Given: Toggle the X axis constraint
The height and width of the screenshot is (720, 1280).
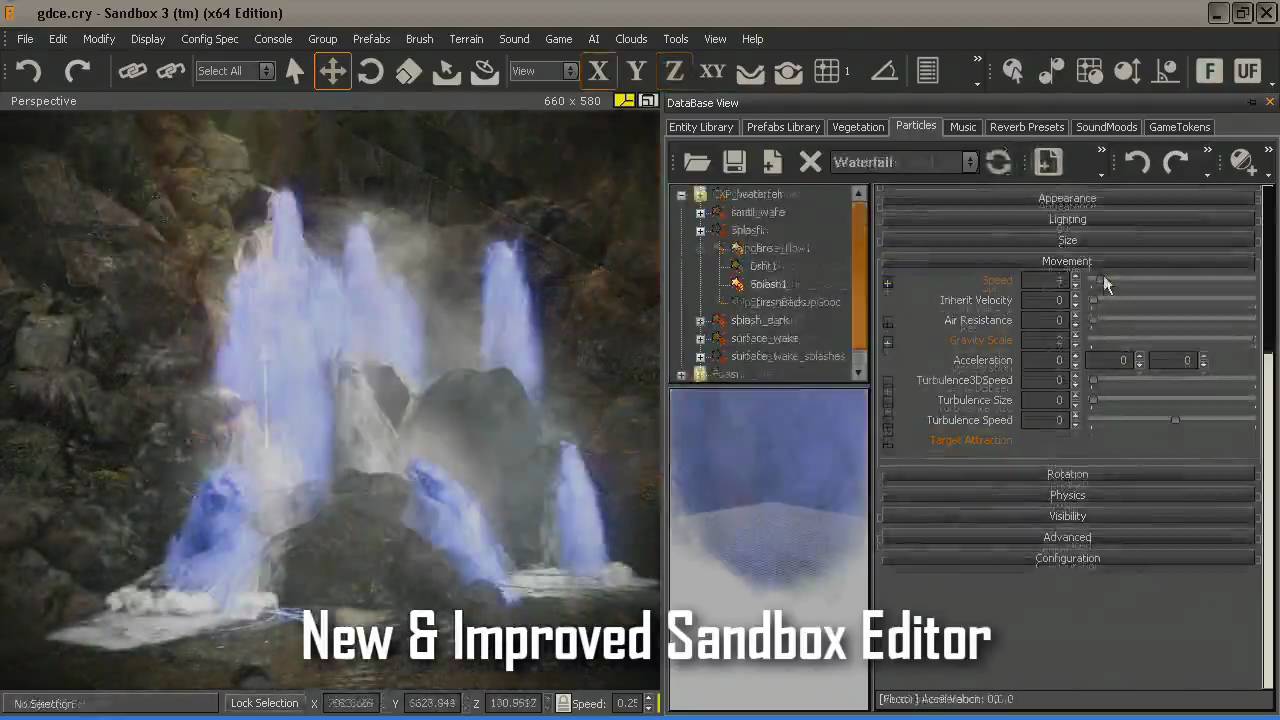Looking at the screenshot, I should 598,71.
